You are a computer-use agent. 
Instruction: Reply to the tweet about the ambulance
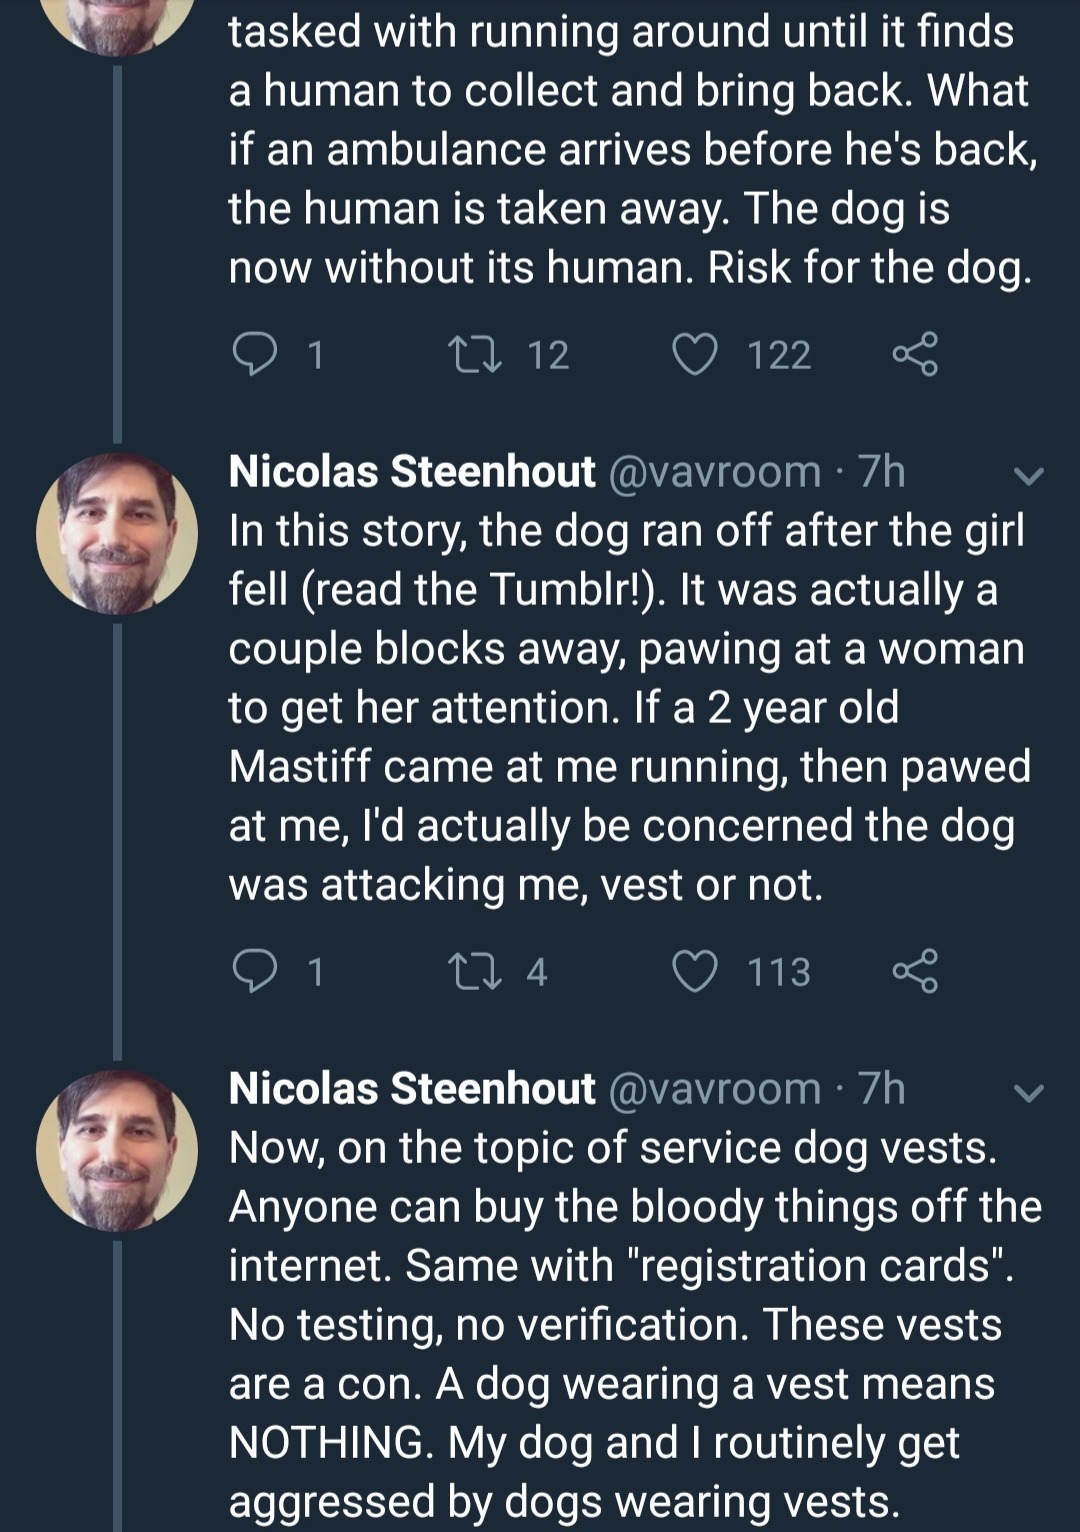tap(254, 354)
